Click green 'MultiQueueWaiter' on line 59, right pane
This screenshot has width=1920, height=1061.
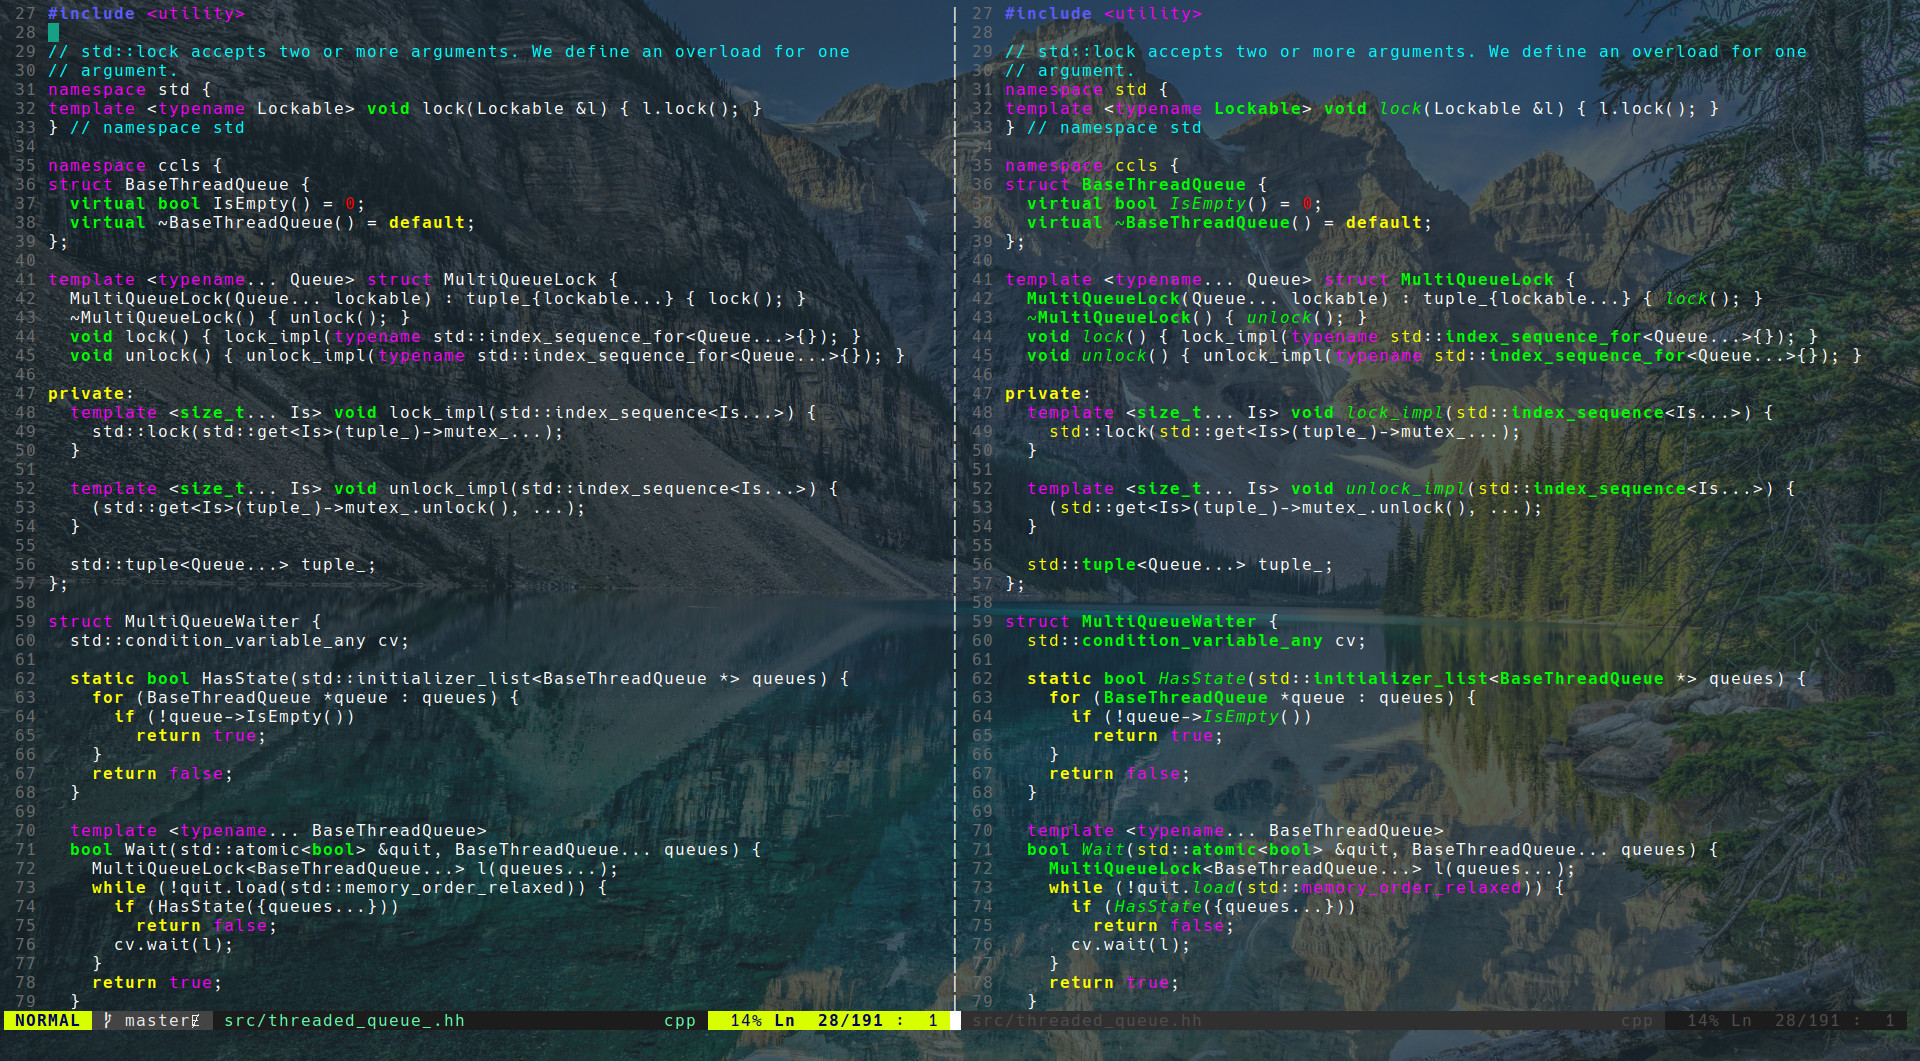(x=1169, y=621)
